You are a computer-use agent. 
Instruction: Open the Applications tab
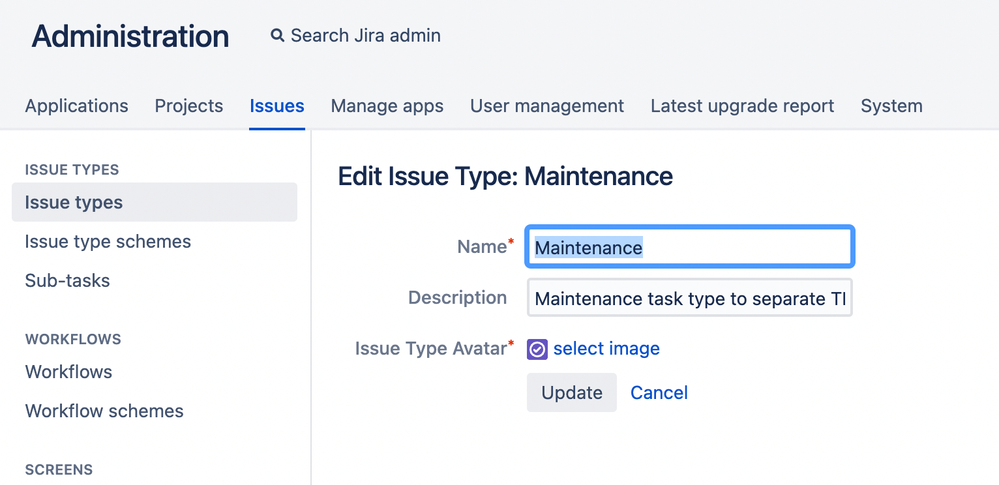[76, 106]
